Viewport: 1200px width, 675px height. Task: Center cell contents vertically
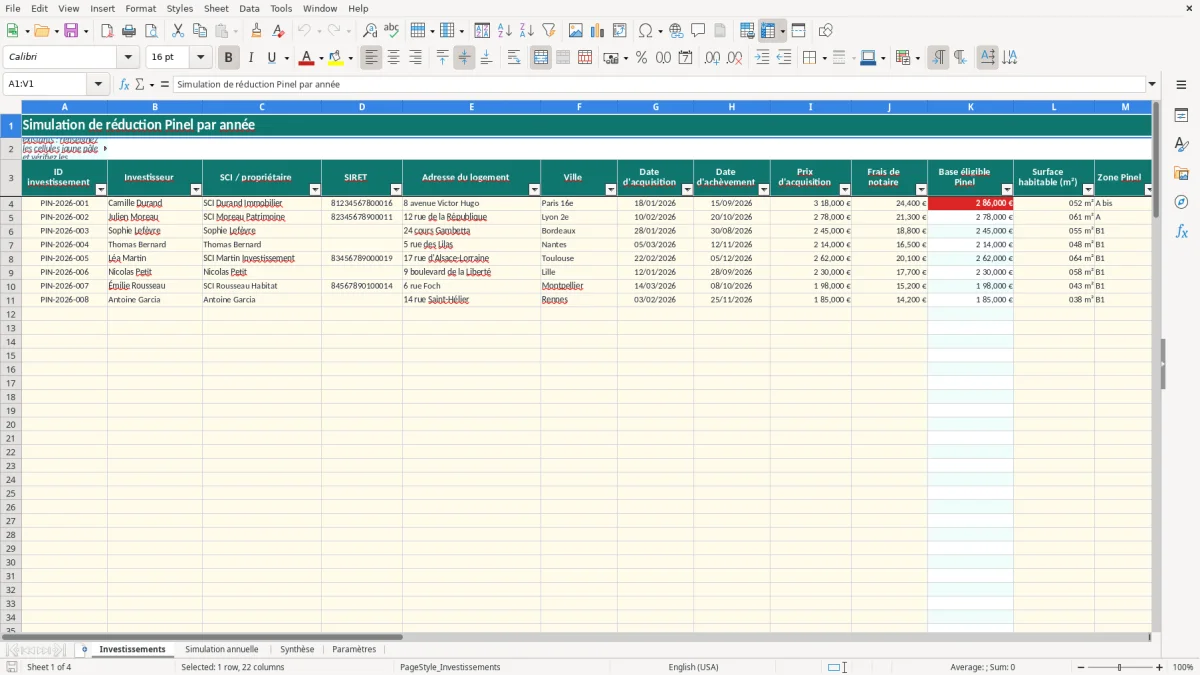[x=464, y=58]
